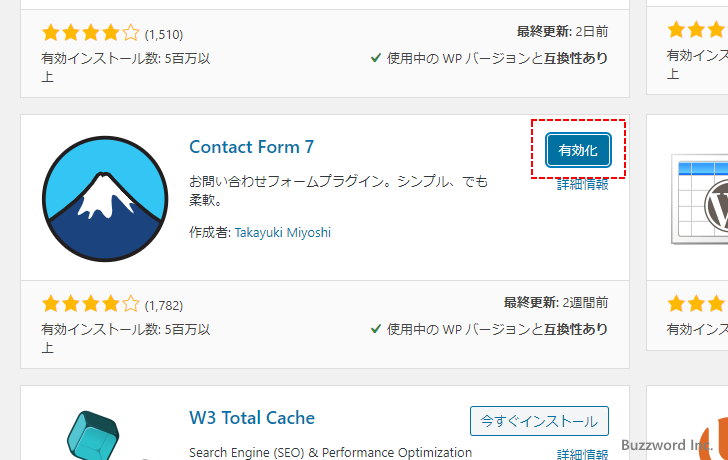
Task: Click the 最終更新: 2週間前 label
Action: click(x=556, y=302)
